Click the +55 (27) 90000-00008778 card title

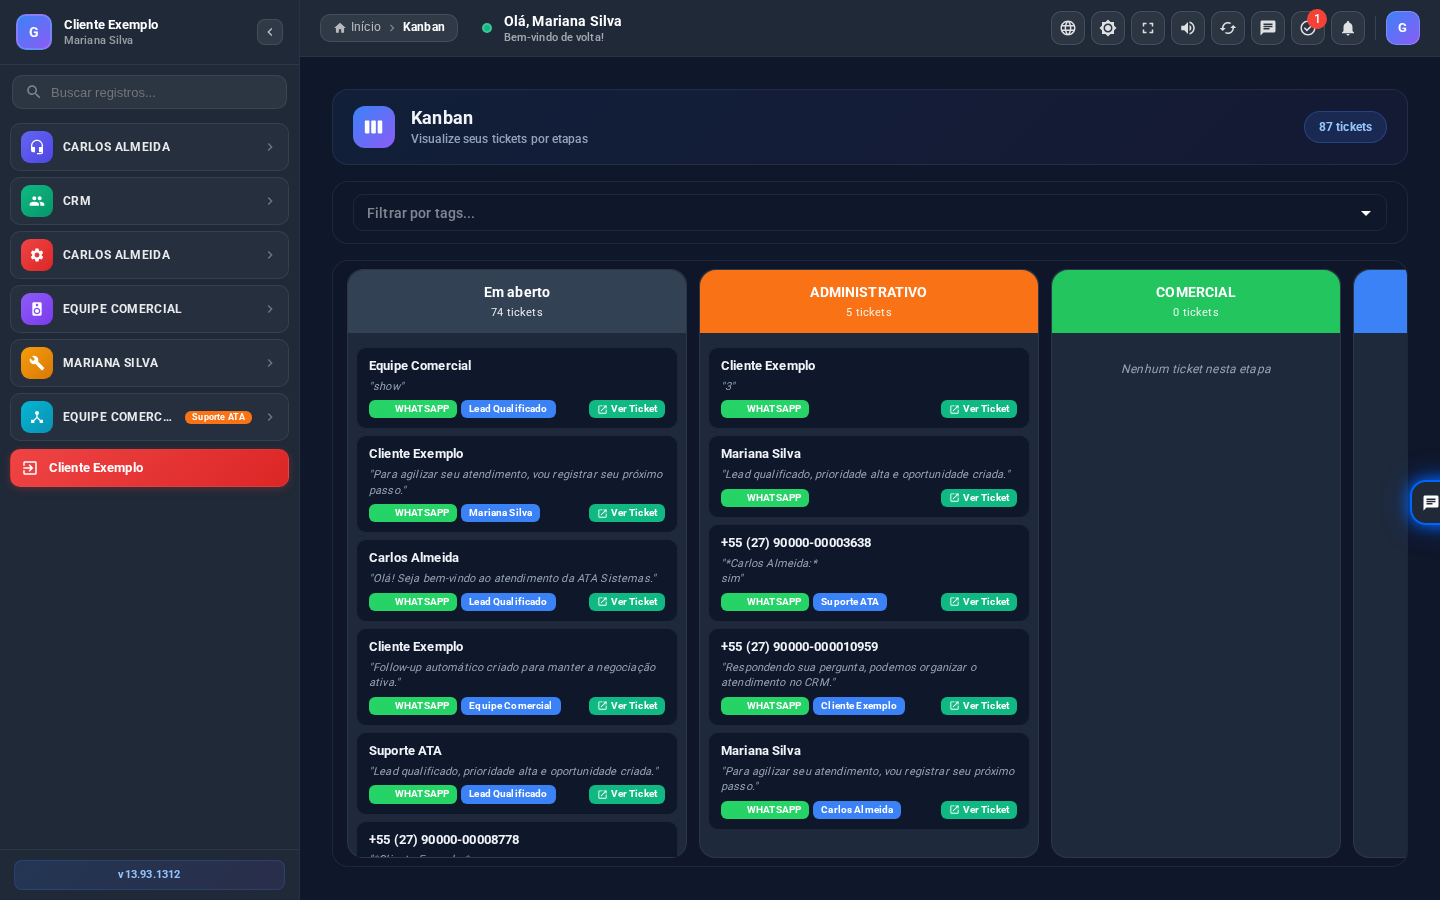point(444,840)
